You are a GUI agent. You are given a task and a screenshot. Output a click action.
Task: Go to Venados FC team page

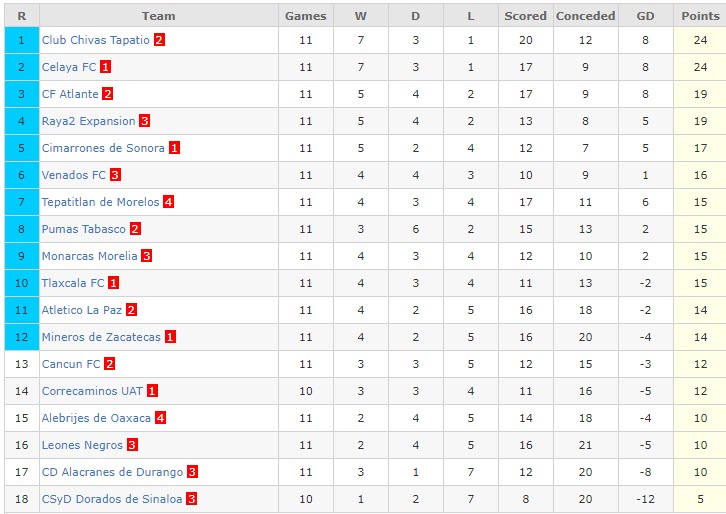tap(73, 175)
